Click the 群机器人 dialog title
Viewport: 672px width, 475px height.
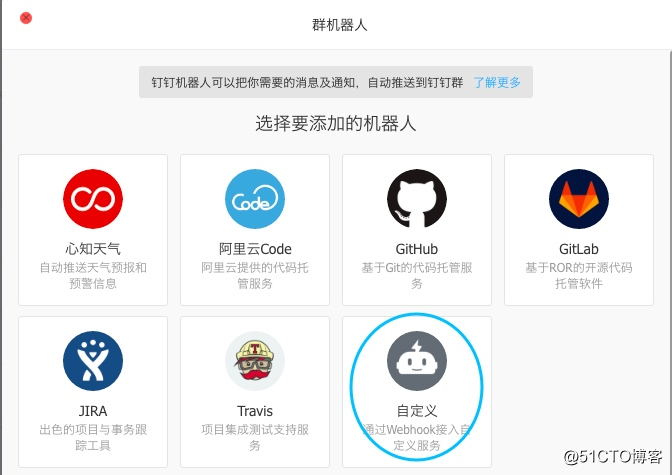(339, 25)
